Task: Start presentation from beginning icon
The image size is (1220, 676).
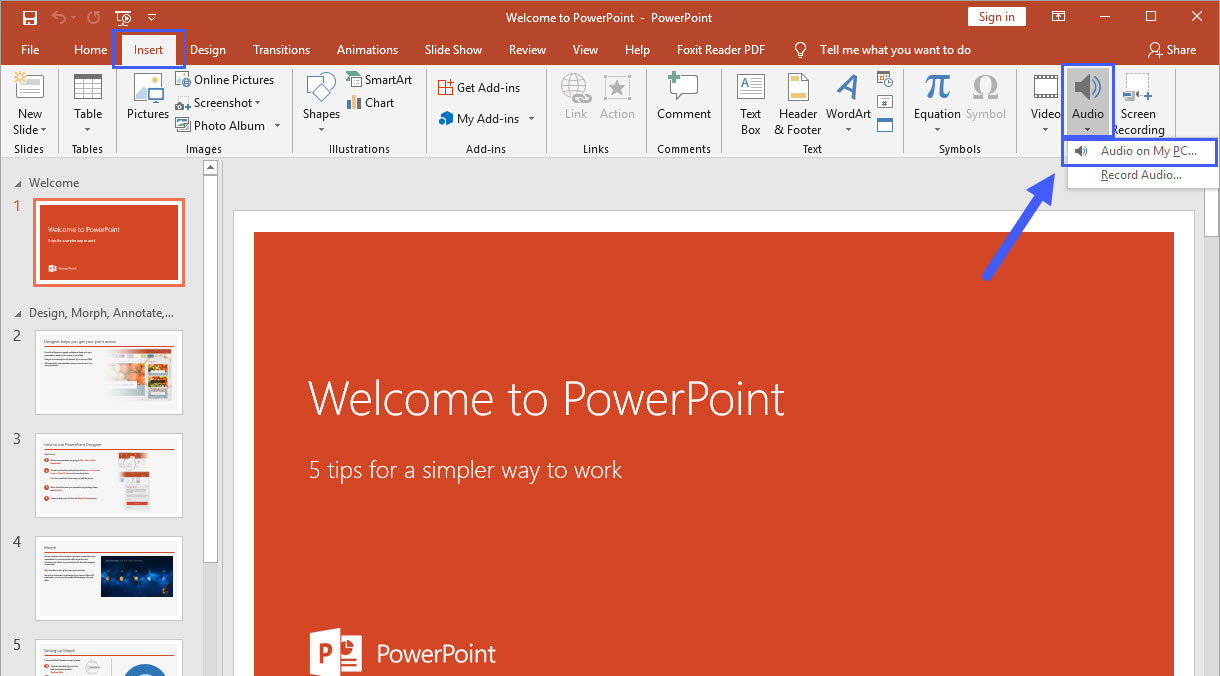Action: pos(123,17)
